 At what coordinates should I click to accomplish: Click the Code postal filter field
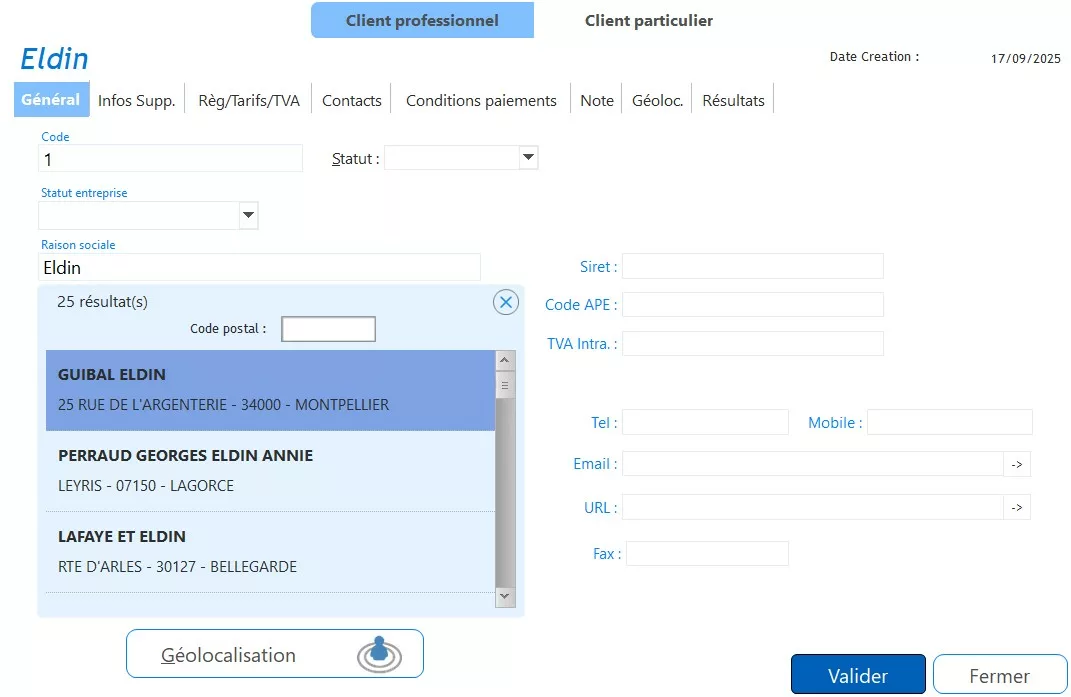pyautogui.click(x=328, y=329)
